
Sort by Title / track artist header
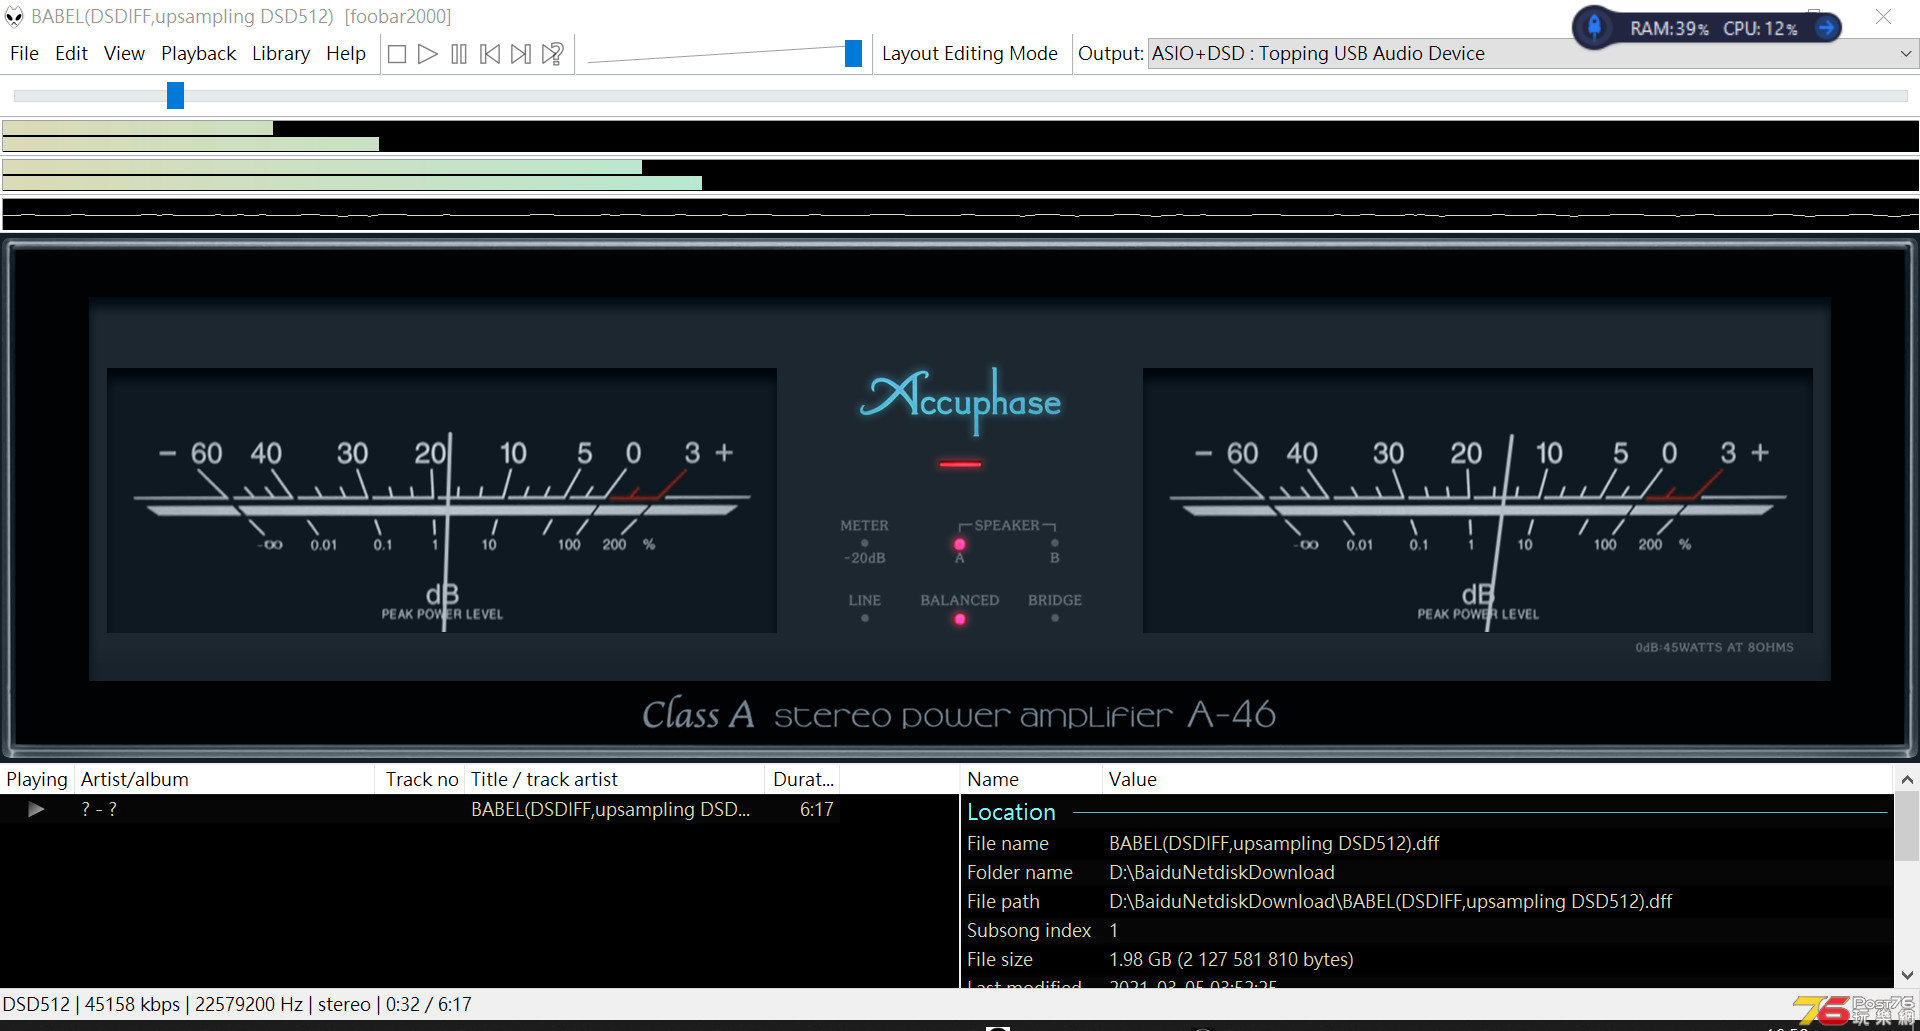(x=615, y=779)
